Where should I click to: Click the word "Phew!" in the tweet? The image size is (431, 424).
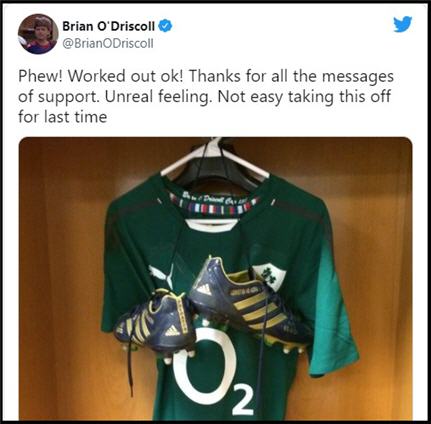tap(41, 76)
